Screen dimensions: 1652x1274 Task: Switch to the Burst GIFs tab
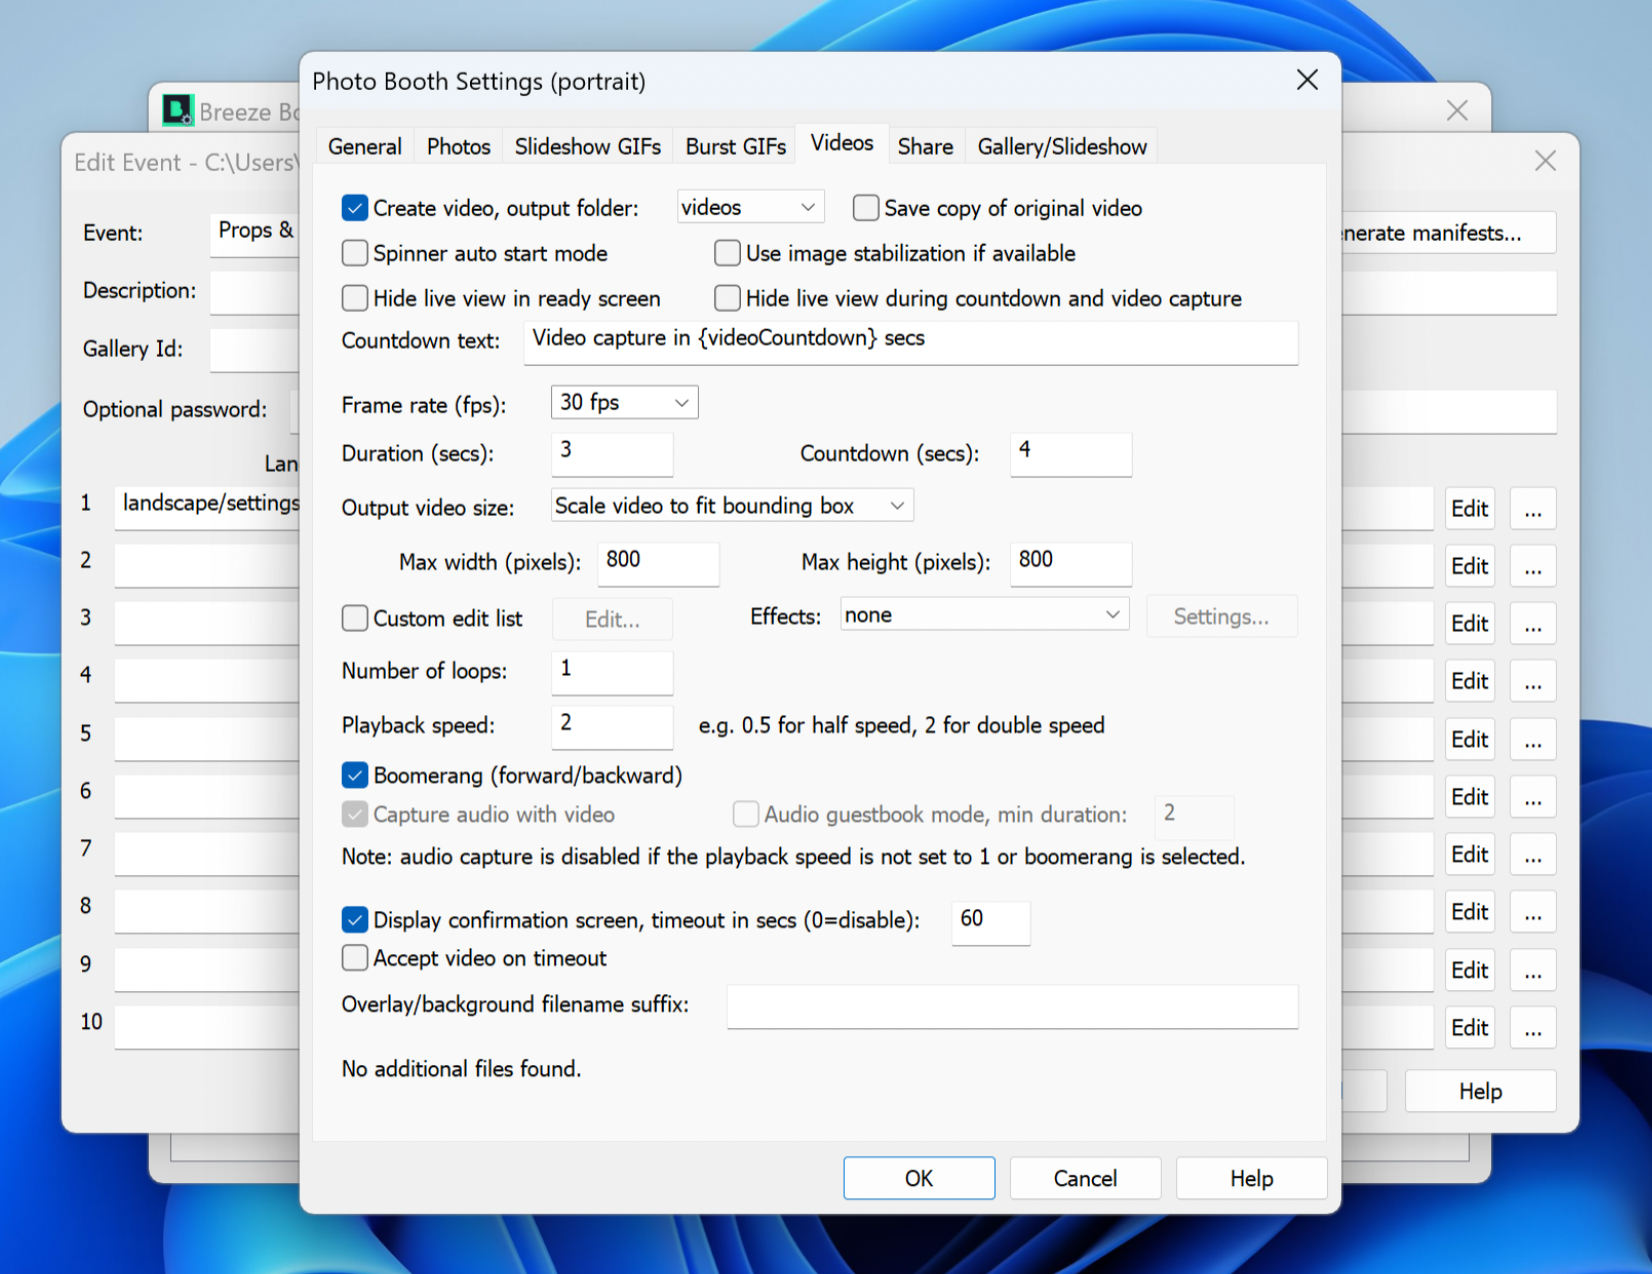pos(735,147)
